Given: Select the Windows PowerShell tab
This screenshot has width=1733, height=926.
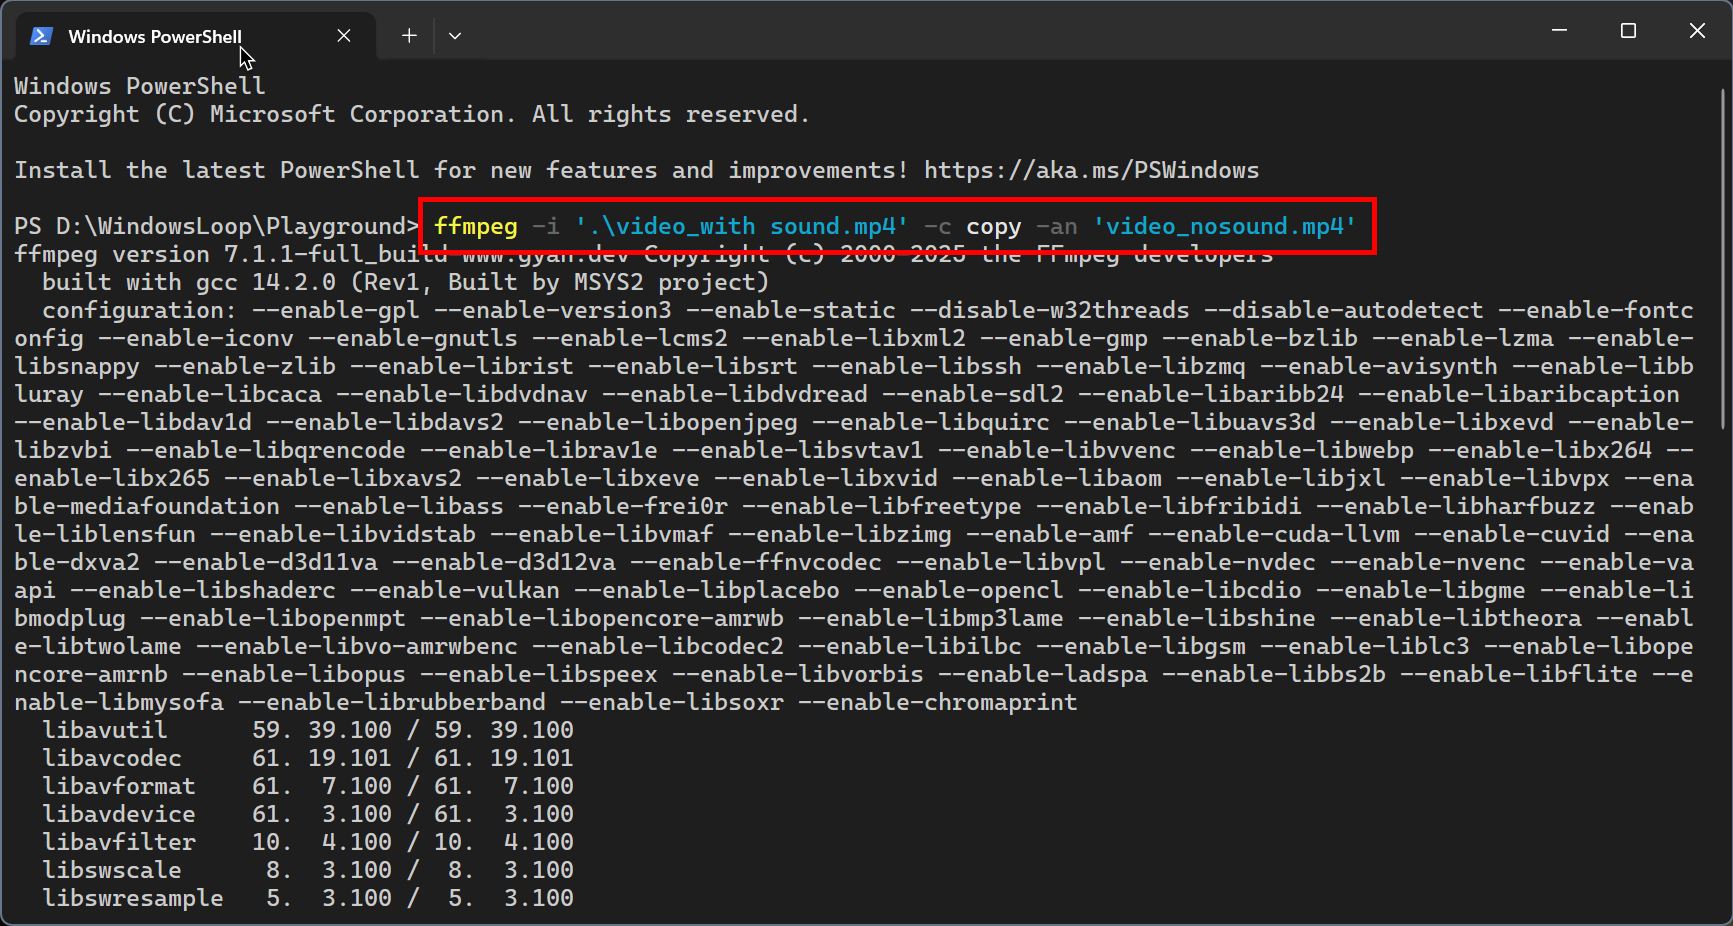Looking at the screenshot, I should (195, 36).
